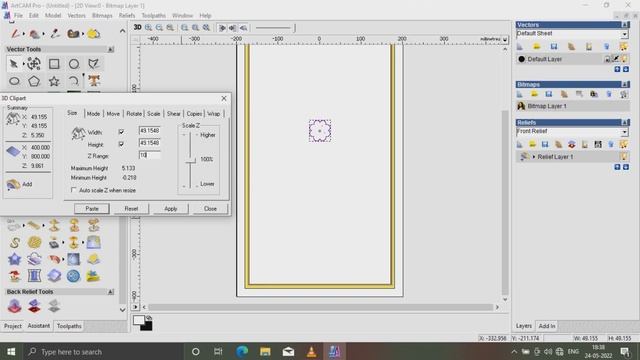Click into the Z Range input field

coord(149,155)
